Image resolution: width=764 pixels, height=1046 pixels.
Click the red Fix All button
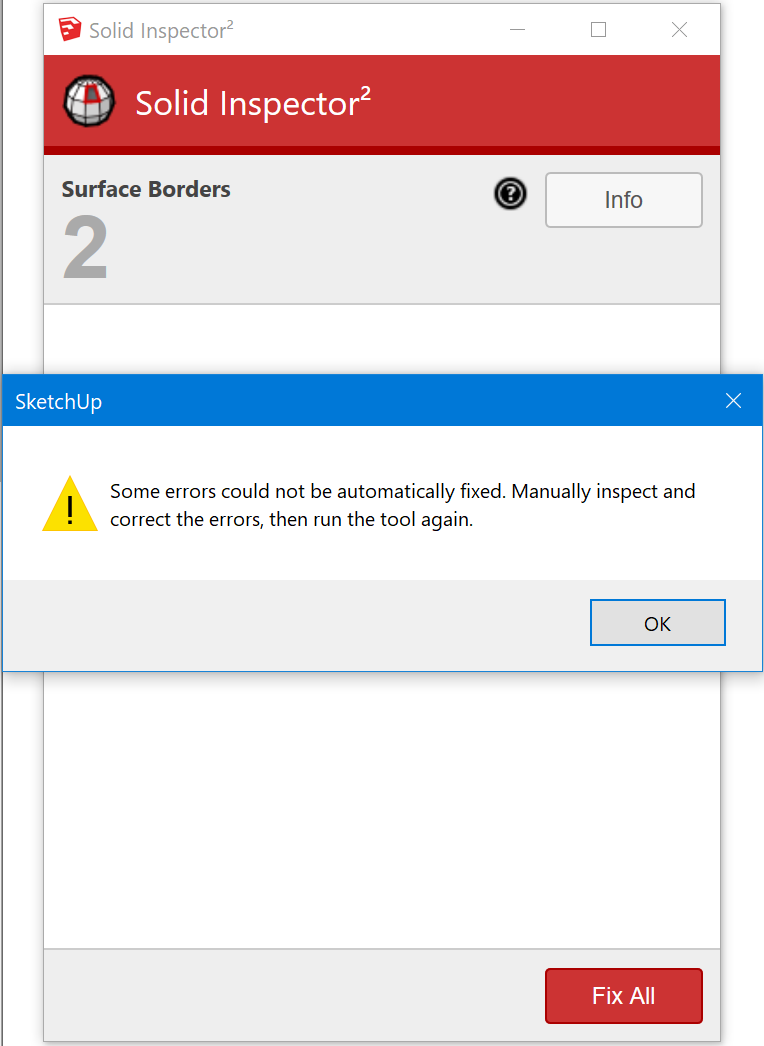(x=624, y=995)
